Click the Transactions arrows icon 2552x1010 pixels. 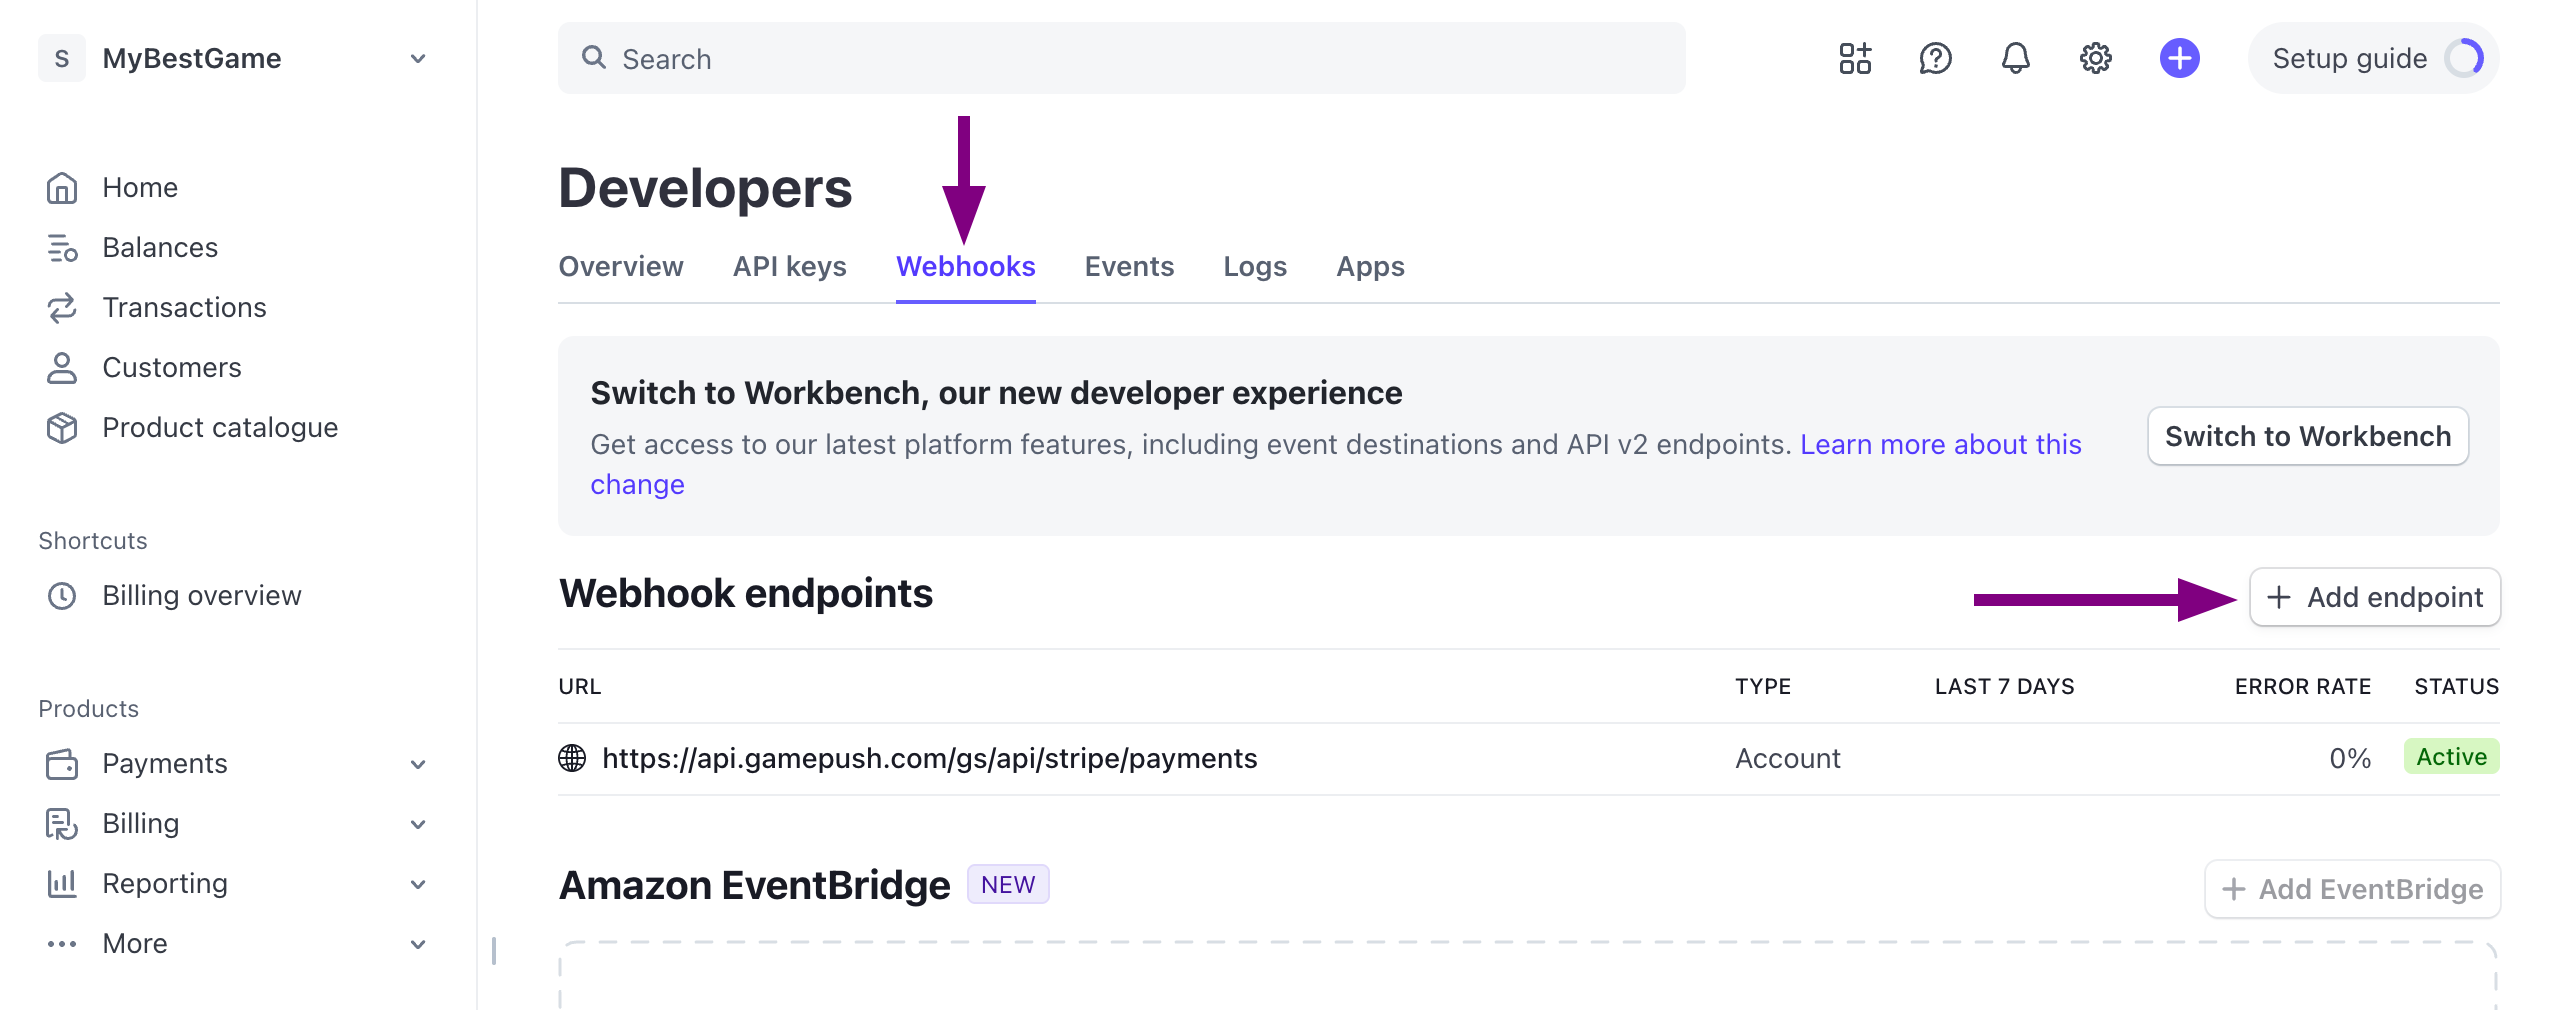62,308
